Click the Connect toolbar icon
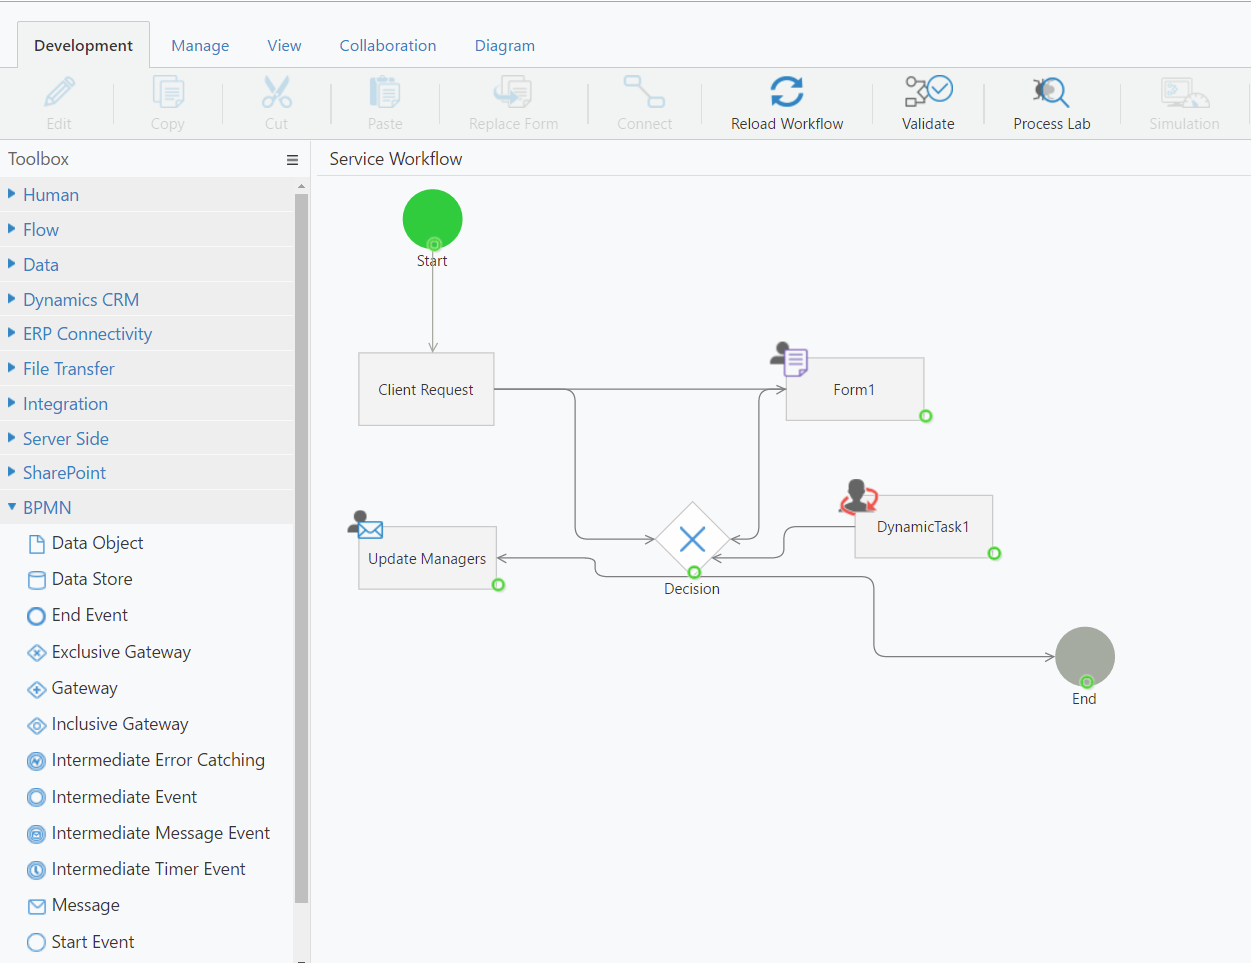The image size is (1251, 963). click(645, 92)
